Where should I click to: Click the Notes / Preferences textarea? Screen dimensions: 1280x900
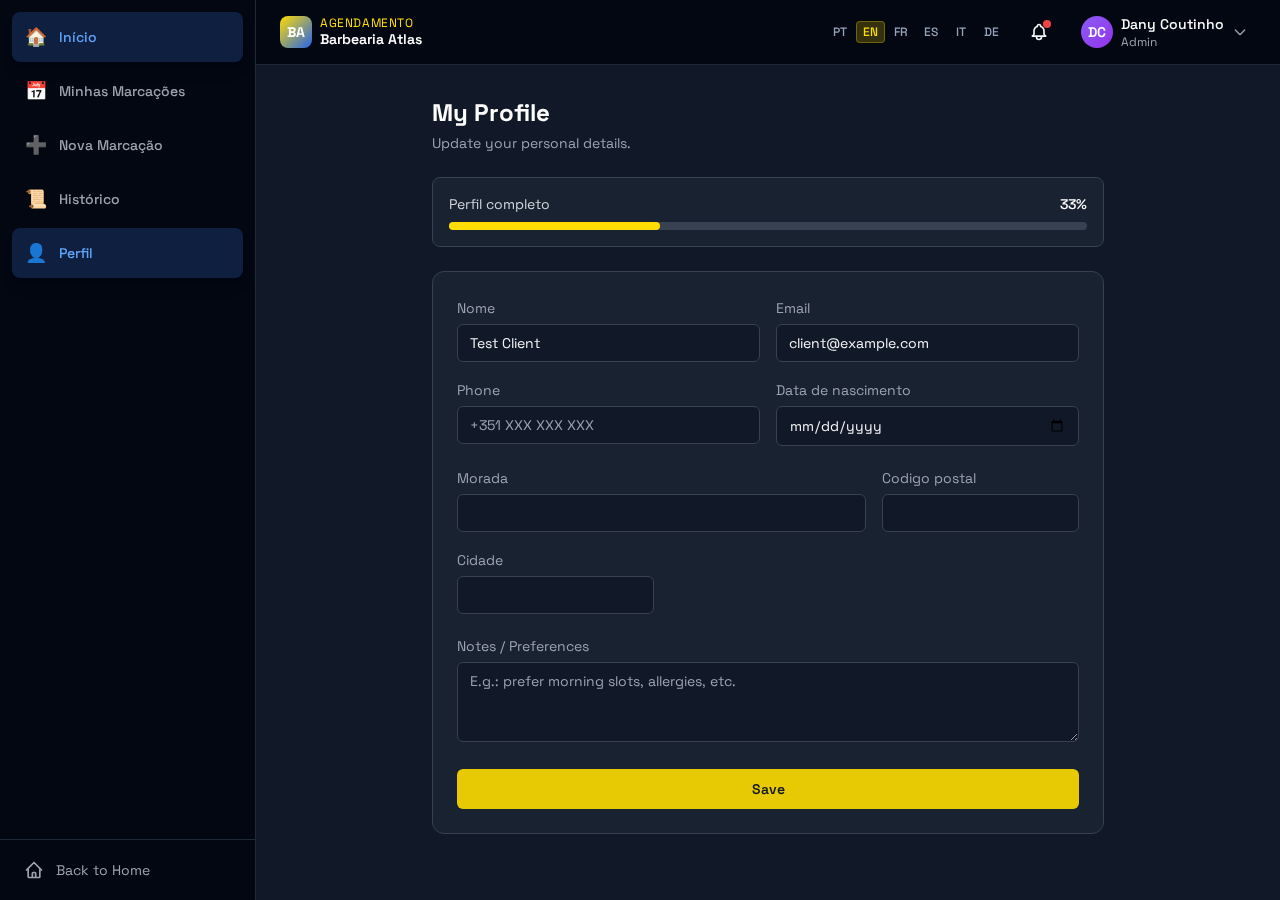[x=768, y=702]
